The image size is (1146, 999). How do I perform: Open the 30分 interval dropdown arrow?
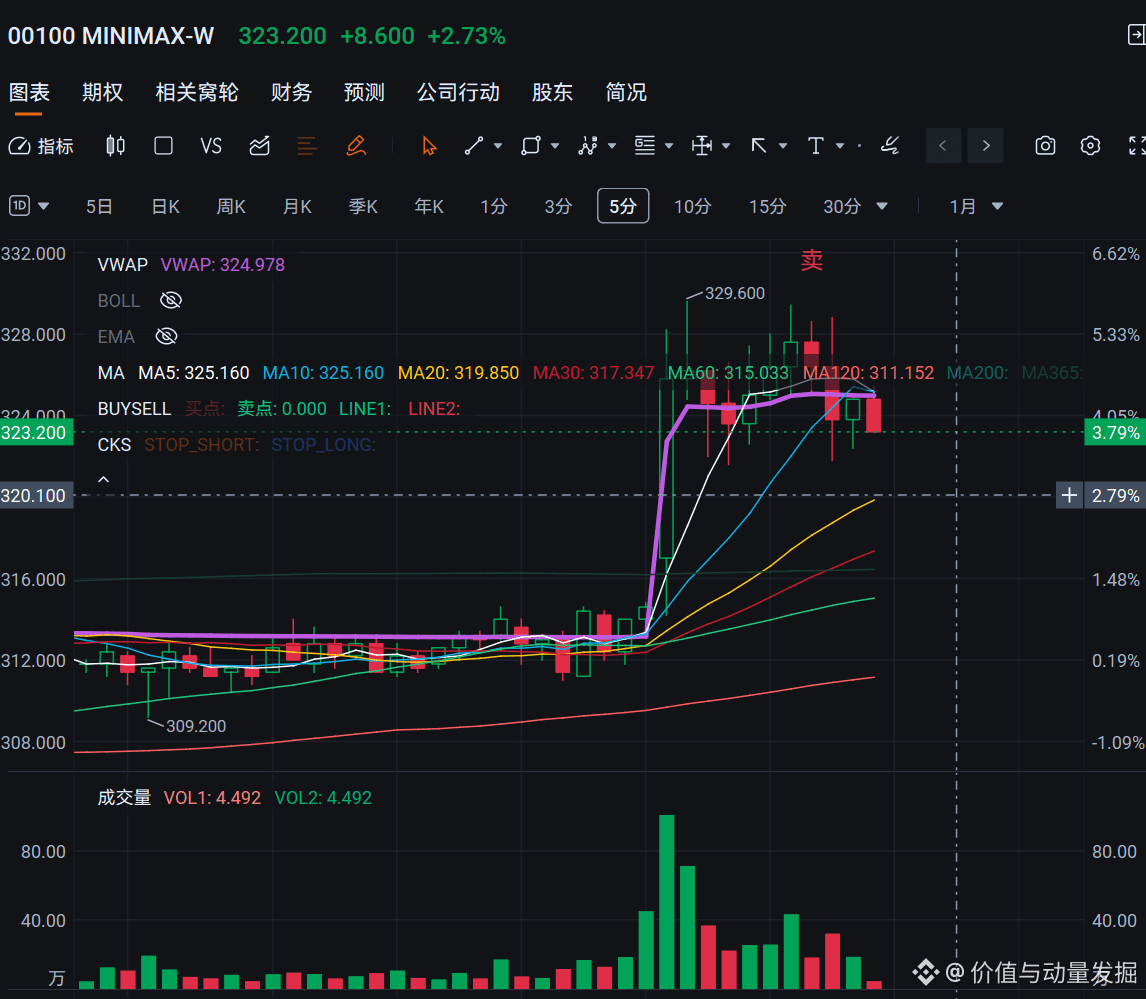(881, 207)
